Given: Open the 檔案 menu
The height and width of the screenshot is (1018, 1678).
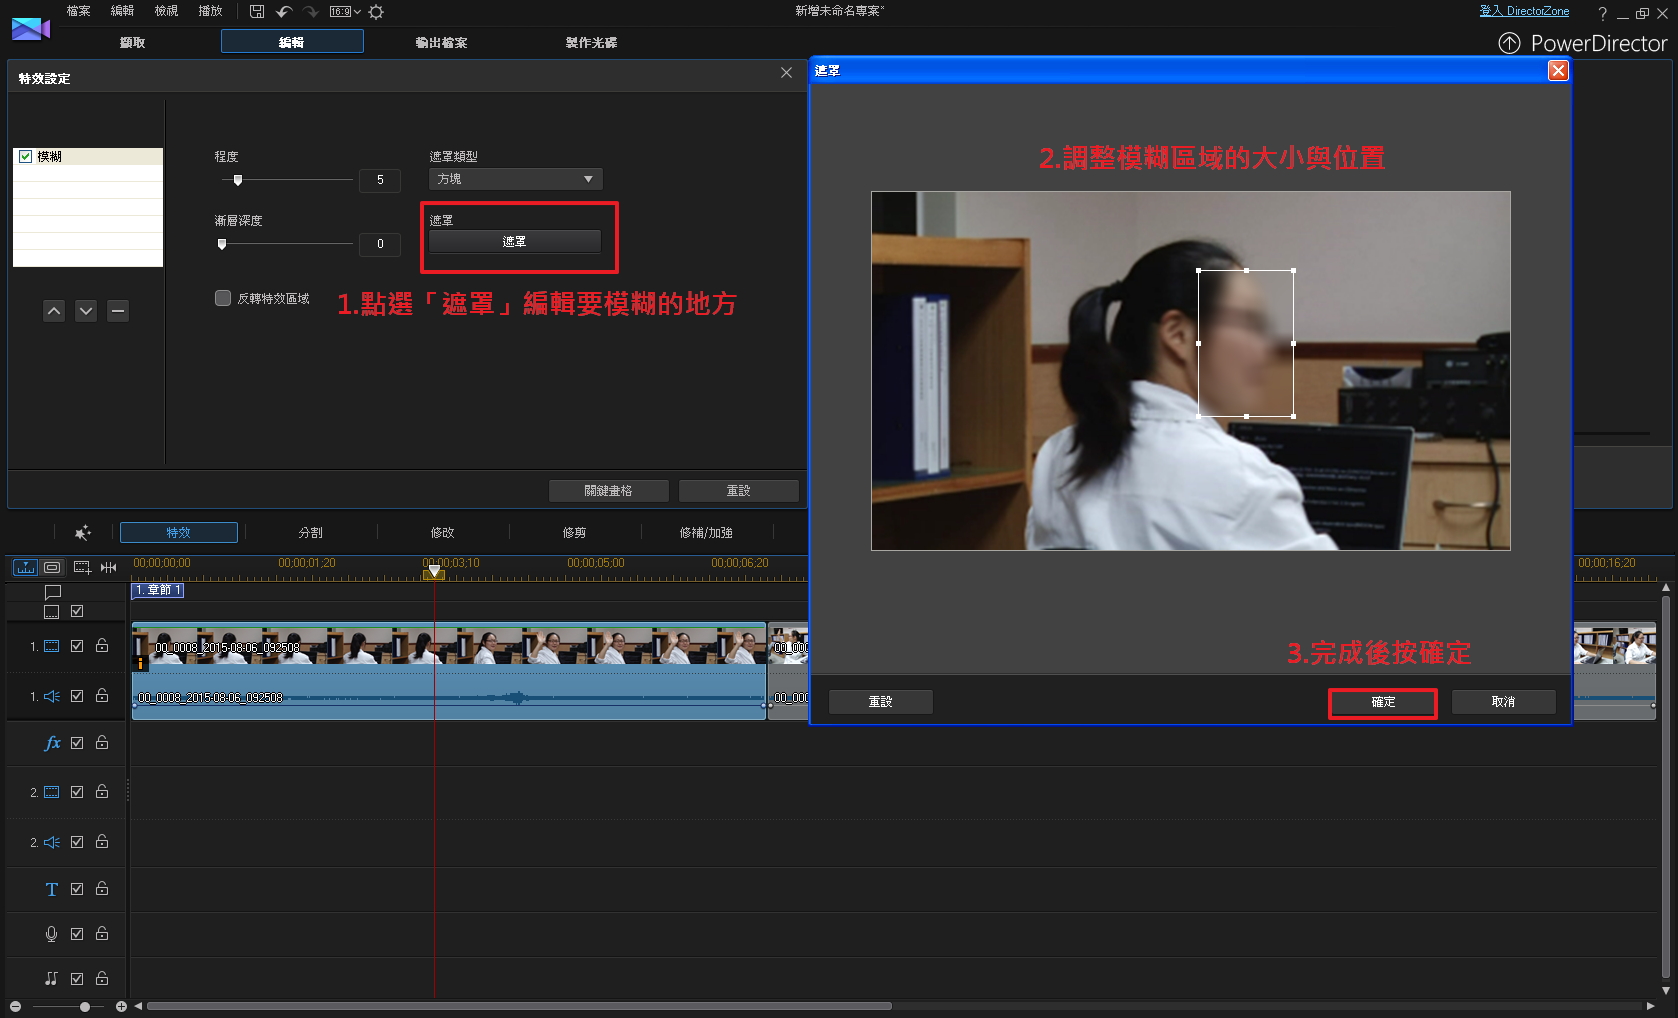Looking at the screenshot, I should 78,11.
